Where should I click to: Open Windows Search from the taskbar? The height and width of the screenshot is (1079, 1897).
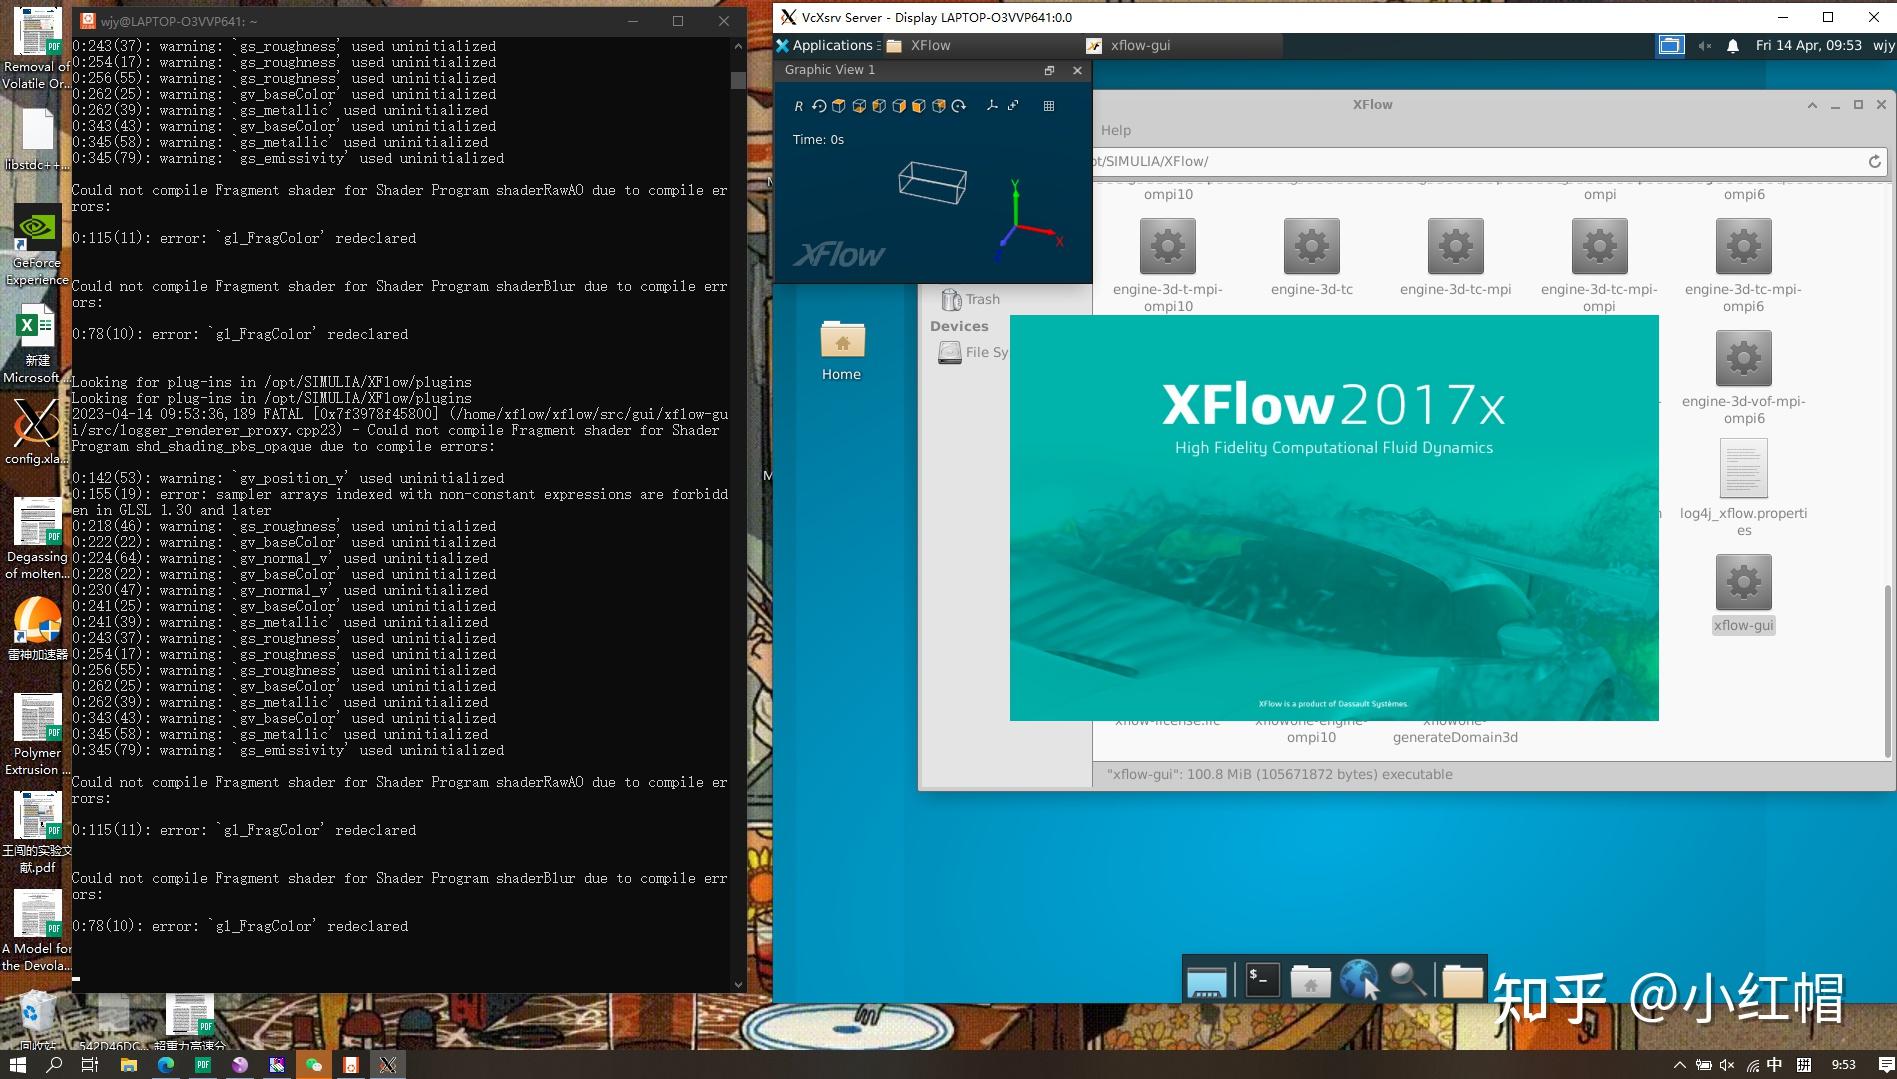click(x=54, y=1065)
